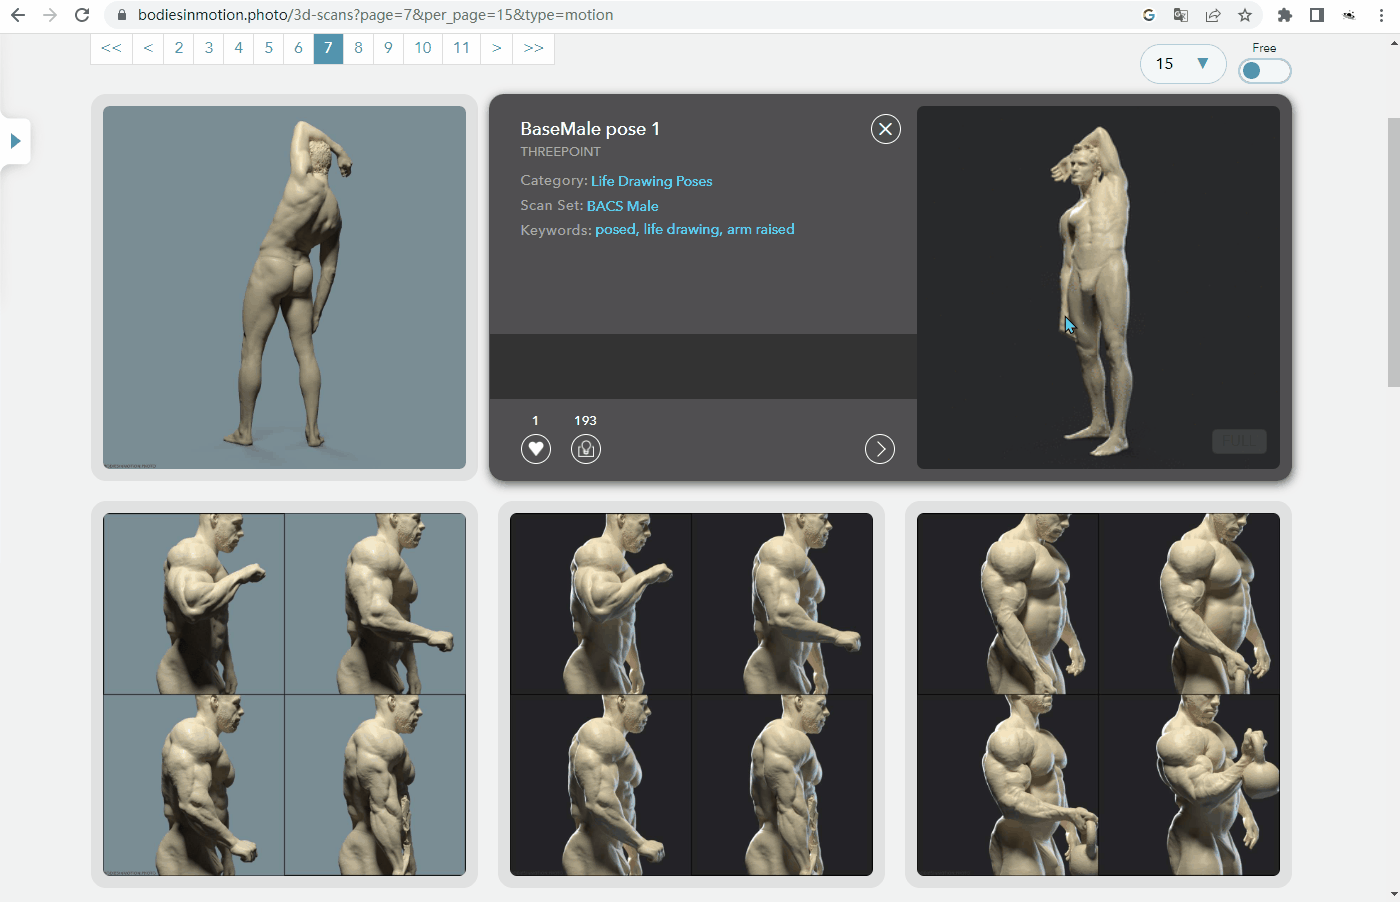Like BaseMale pose 1 with the heart
Screen dimensions: 1400x902
click(536, 449)
